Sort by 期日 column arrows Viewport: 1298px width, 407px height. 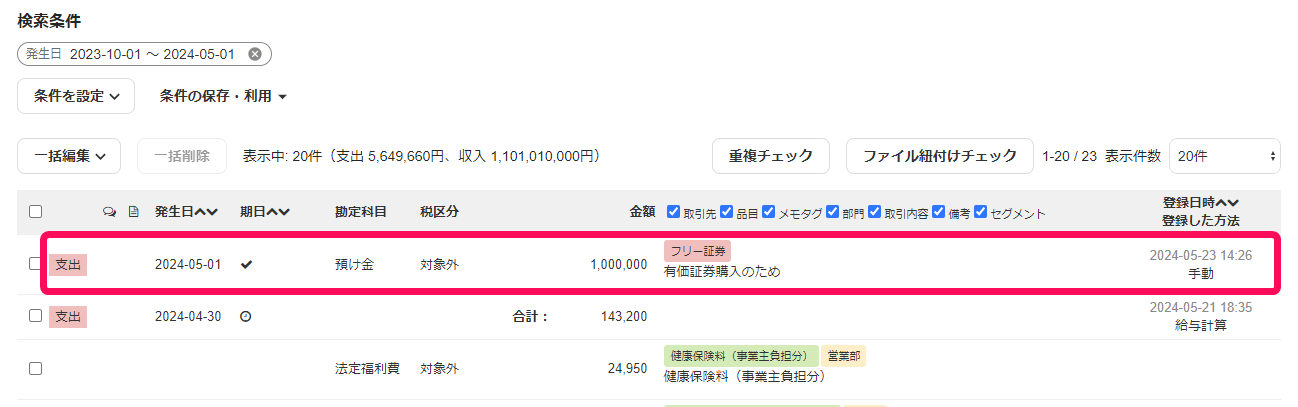coord(278,212)
